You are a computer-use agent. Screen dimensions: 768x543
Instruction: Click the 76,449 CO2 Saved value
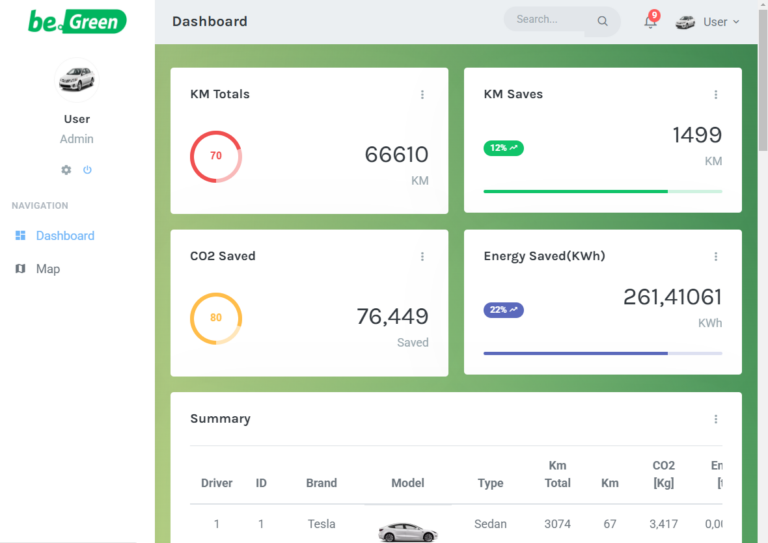[x=392, y=316]
